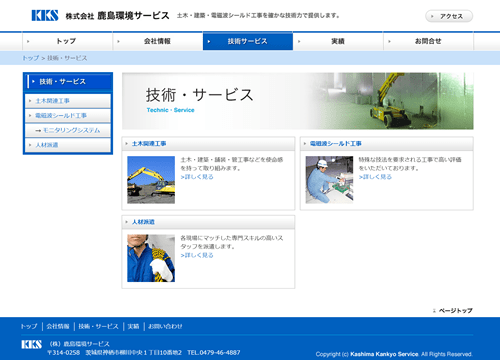This screenshot has width=500, height=360.
Task: Jump up with the ページトップ link
Action: pyautogui.click(x=453, y=310)
